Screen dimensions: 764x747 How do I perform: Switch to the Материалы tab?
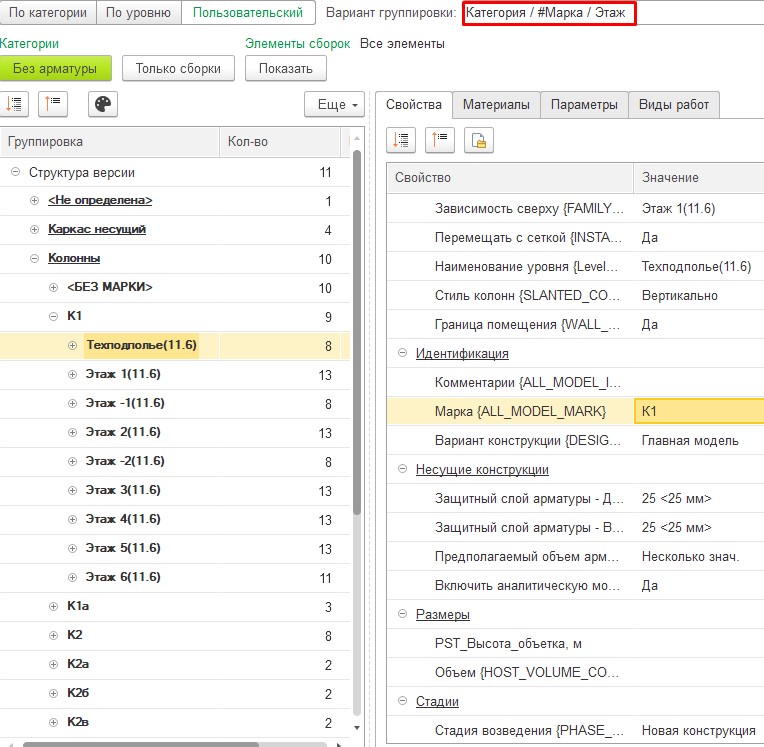point(496,104)
